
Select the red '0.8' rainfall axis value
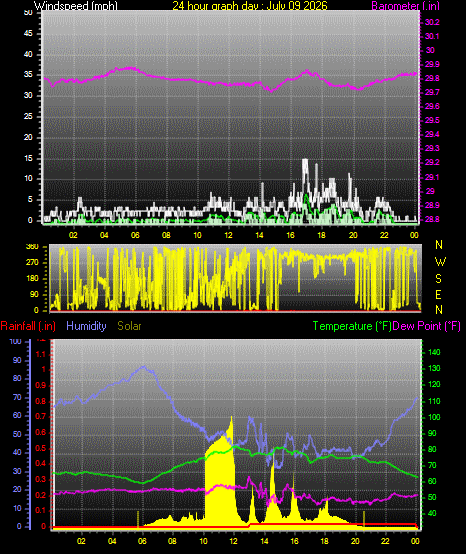coord(41,402)
